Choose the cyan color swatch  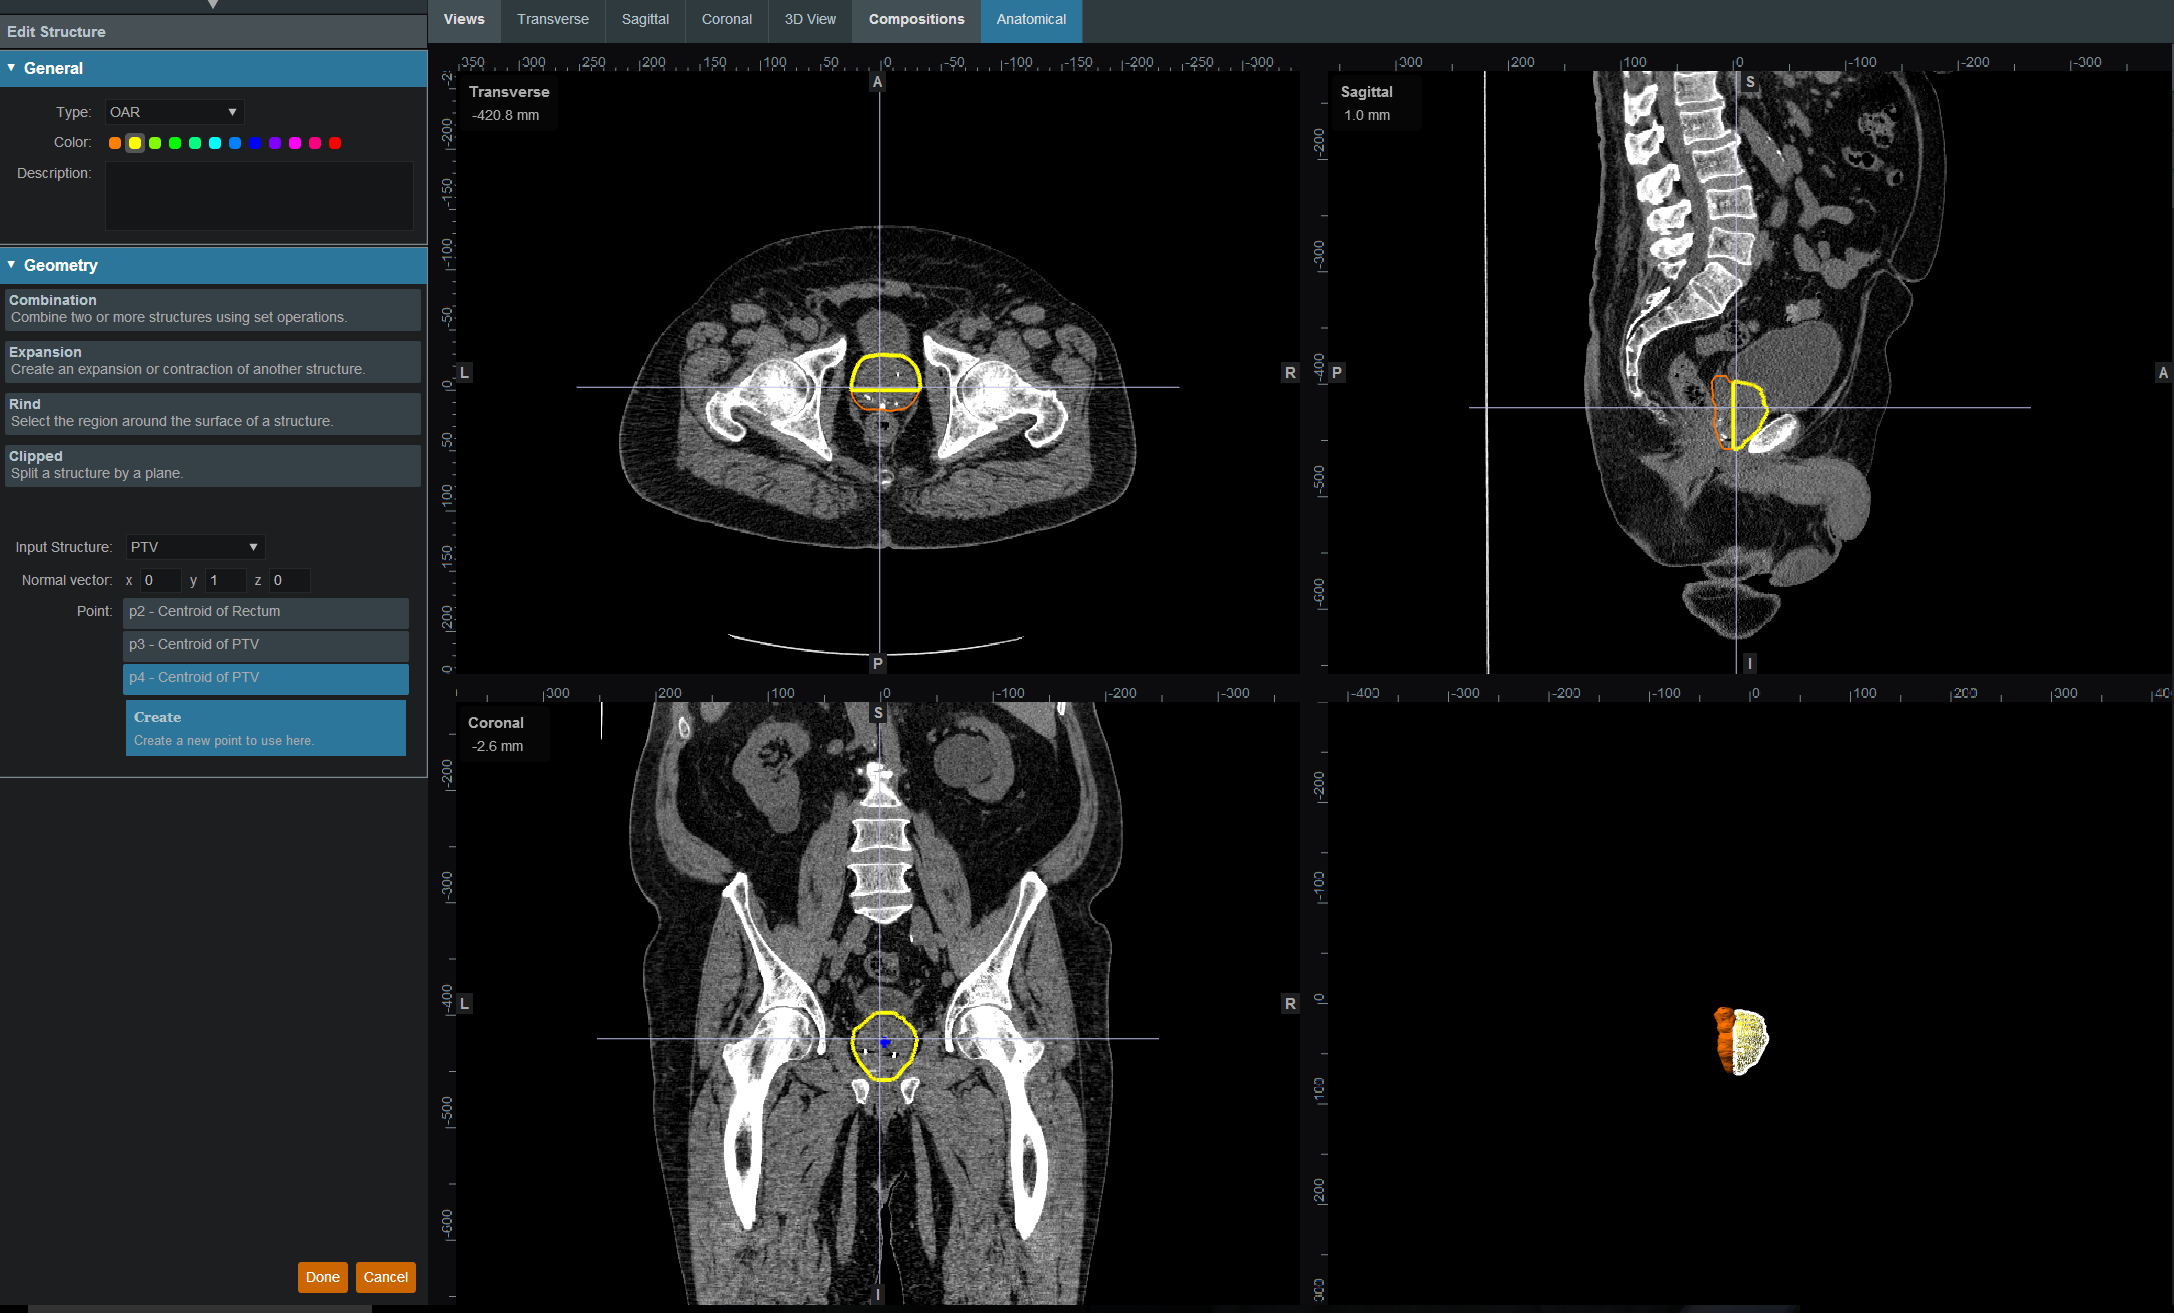(215, 143)
